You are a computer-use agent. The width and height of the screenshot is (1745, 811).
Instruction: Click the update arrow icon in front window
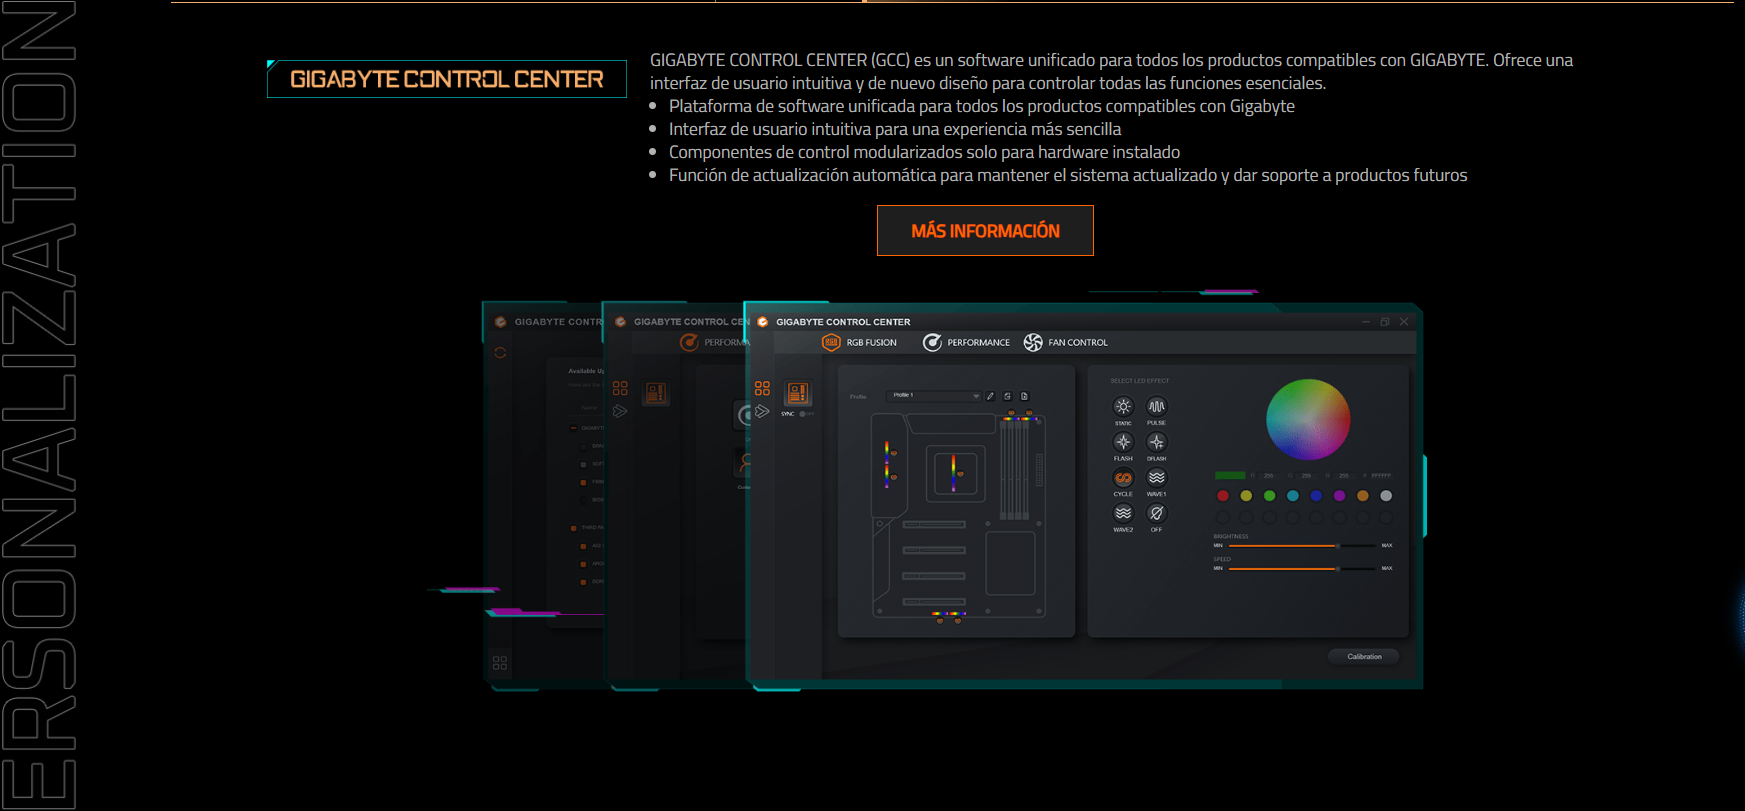point(762,411)
